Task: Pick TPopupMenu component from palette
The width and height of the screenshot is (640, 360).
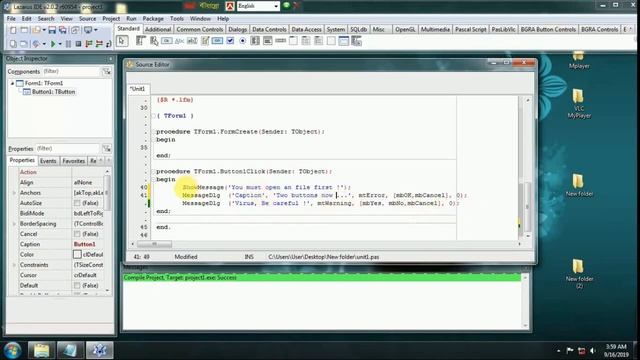Action: (x=154, y=41)
